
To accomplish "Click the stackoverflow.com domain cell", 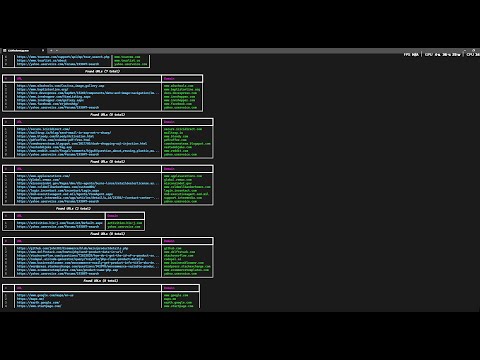I will 179,256.
